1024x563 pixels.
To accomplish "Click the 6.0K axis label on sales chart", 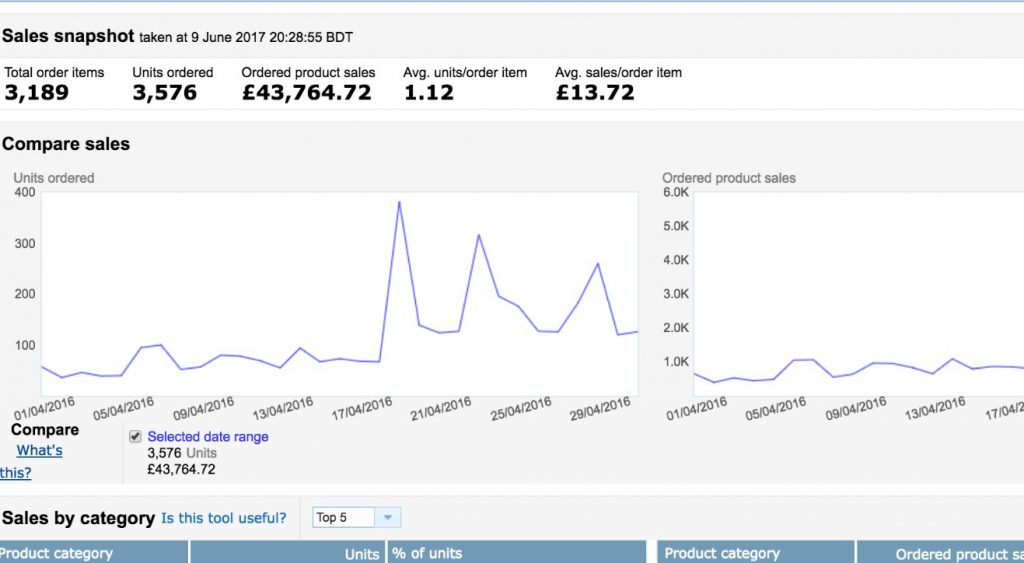I will tap(676, 192).
